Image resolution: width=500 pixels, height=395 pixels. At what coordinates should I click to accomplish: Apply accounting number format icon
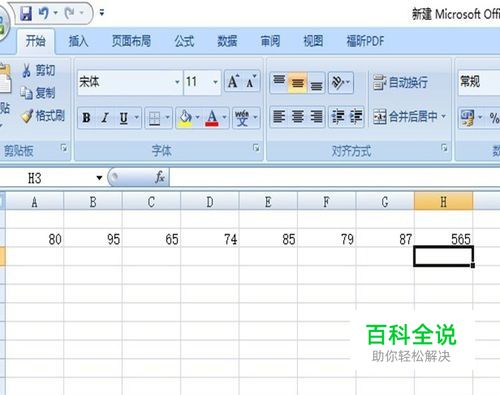coord(467,118)
